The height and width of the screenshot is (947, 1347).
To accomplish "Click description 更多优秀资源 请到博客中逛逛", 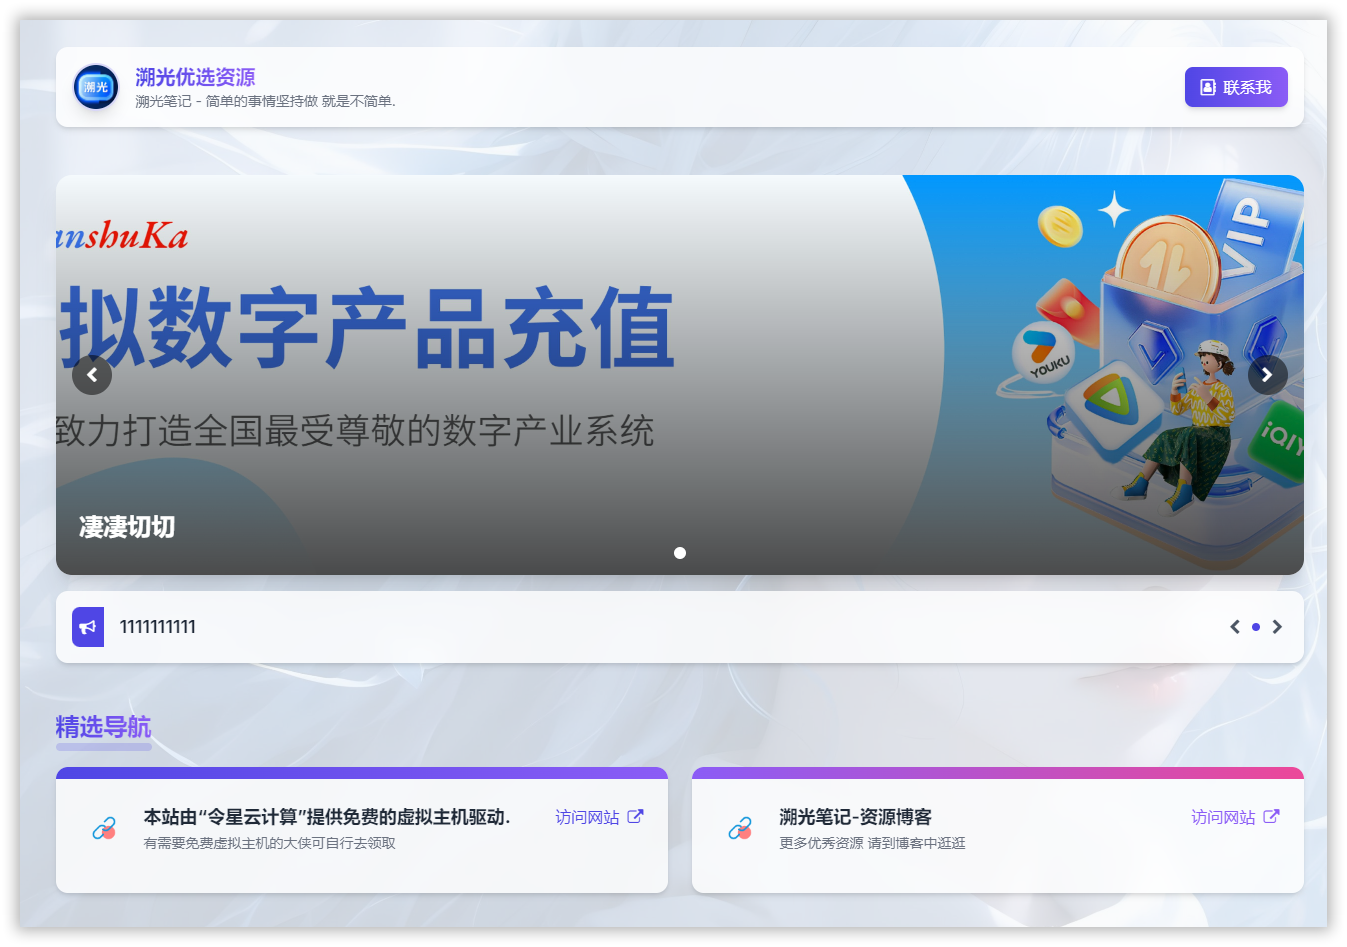I will click(x=873, y=843).
